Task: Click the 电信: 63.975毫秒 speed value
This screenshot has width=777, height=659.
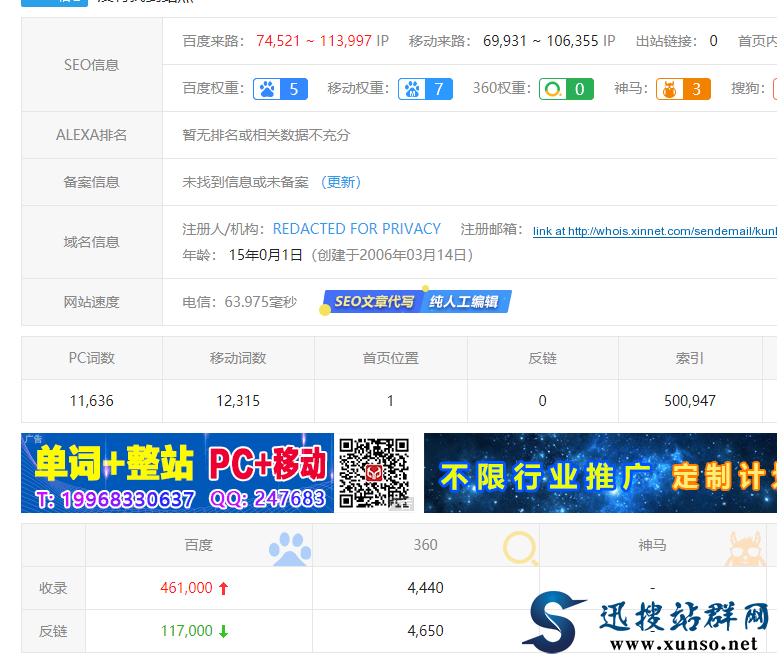Action: (x=240, y=302)
